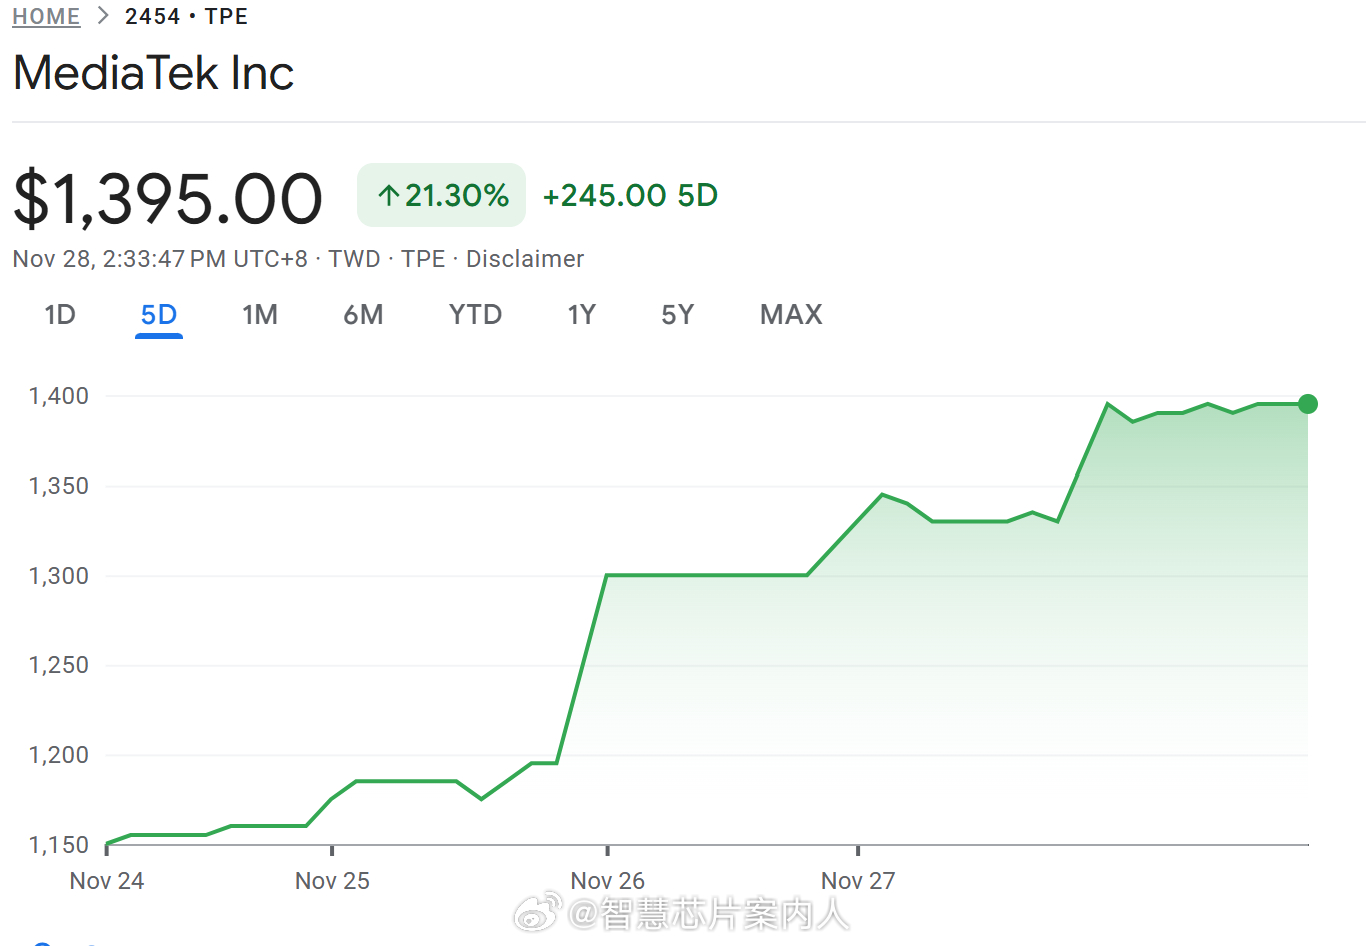Click the 2454 • TPE ticker breadcrumb
Viewport: 1366px width, 946px height.
(x=186, y=17)
